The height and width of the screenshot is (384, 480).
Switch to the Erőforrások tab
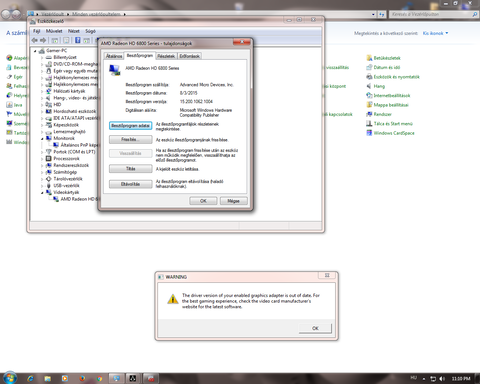tap(189, 56)
